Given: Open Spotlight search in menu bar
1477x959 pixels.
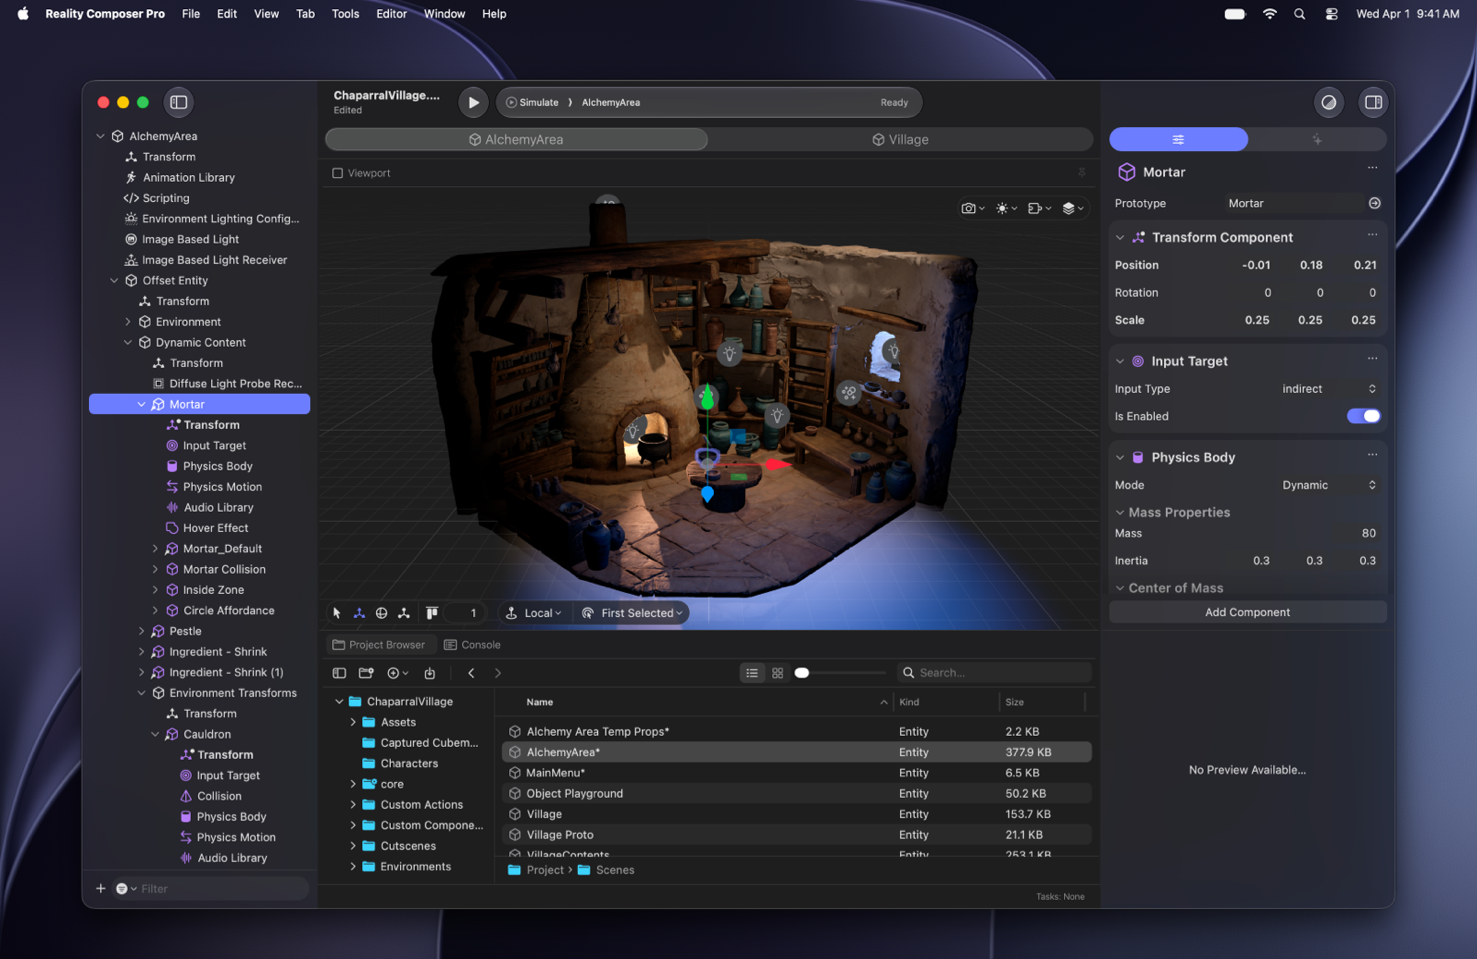Looking at the screenshot, I should tap(1299, 14).
